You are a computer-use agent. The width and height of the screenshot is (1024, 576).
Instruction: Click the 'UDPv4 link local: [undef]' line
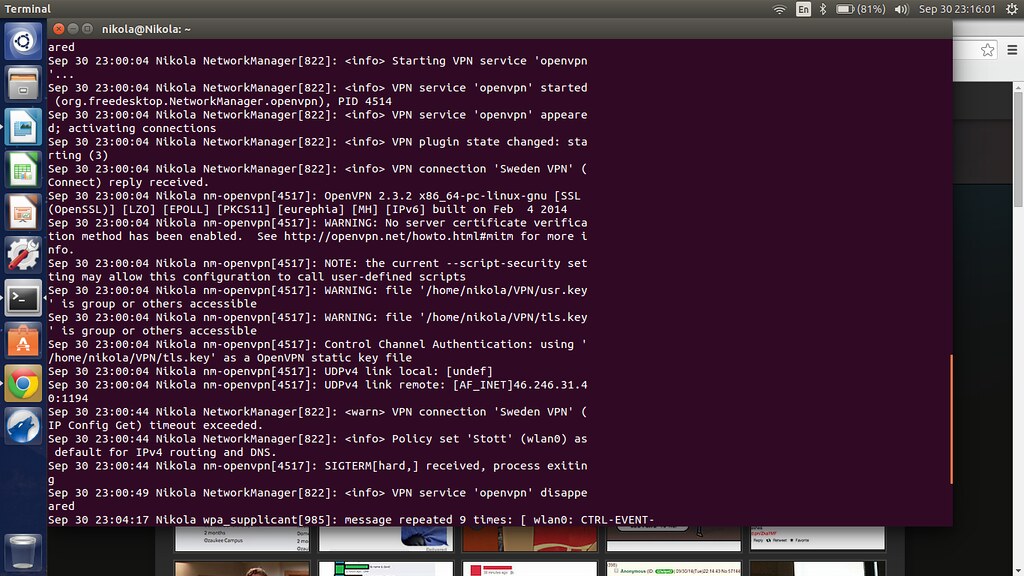(x=270, y=371)
